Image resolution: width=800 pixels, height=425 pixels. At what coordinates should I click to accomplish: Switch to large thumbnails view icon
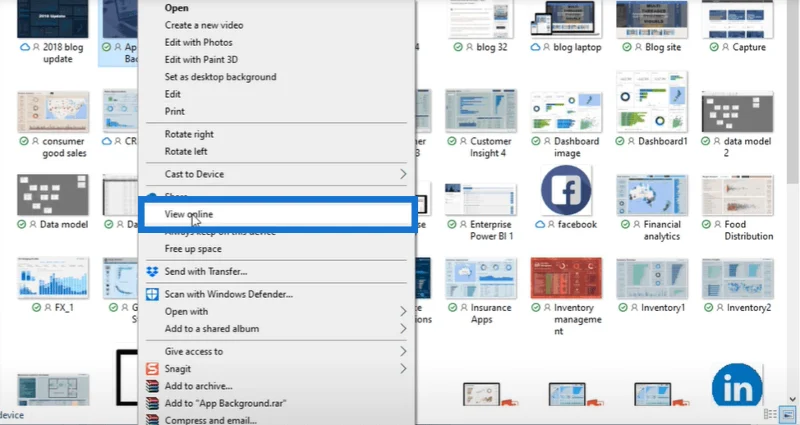[x=788, y=414]
